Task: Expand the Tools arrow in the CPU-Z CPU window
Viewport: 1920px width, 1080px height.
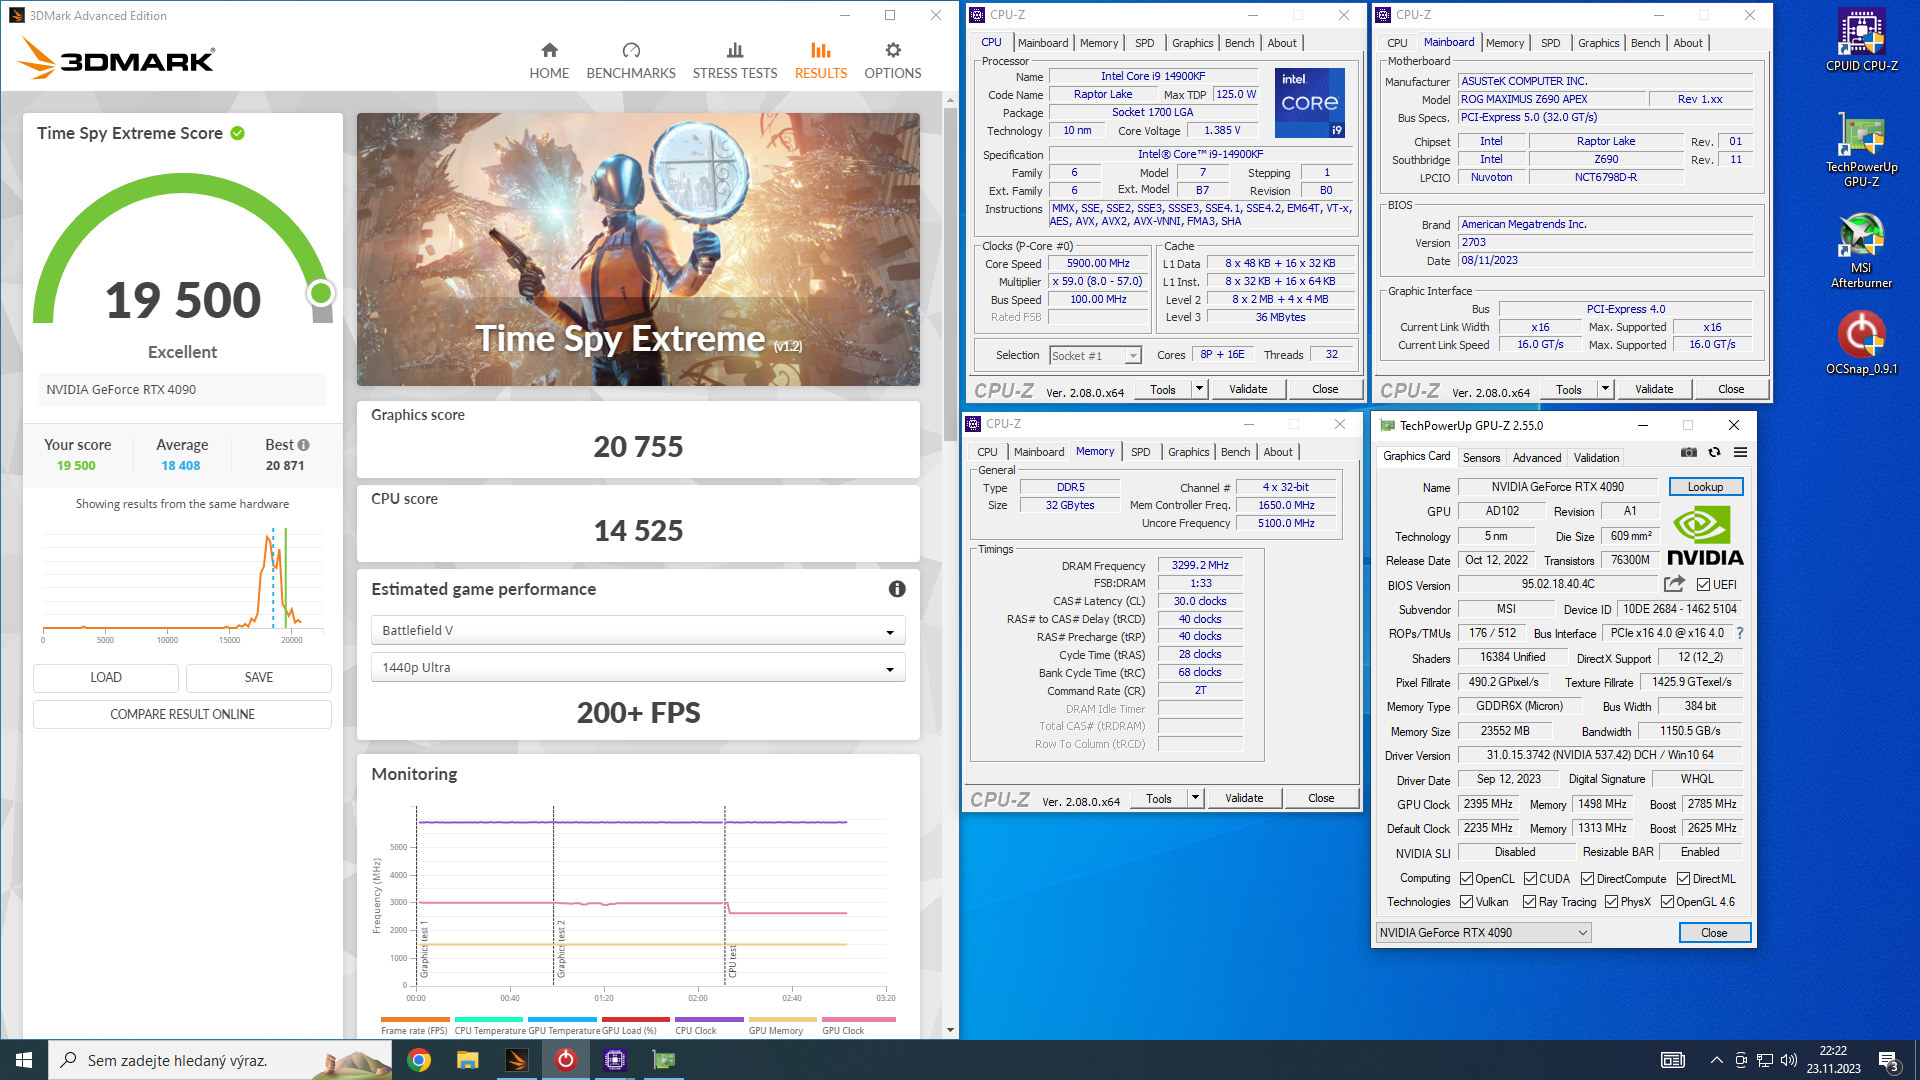Action: pos(1199,389)
